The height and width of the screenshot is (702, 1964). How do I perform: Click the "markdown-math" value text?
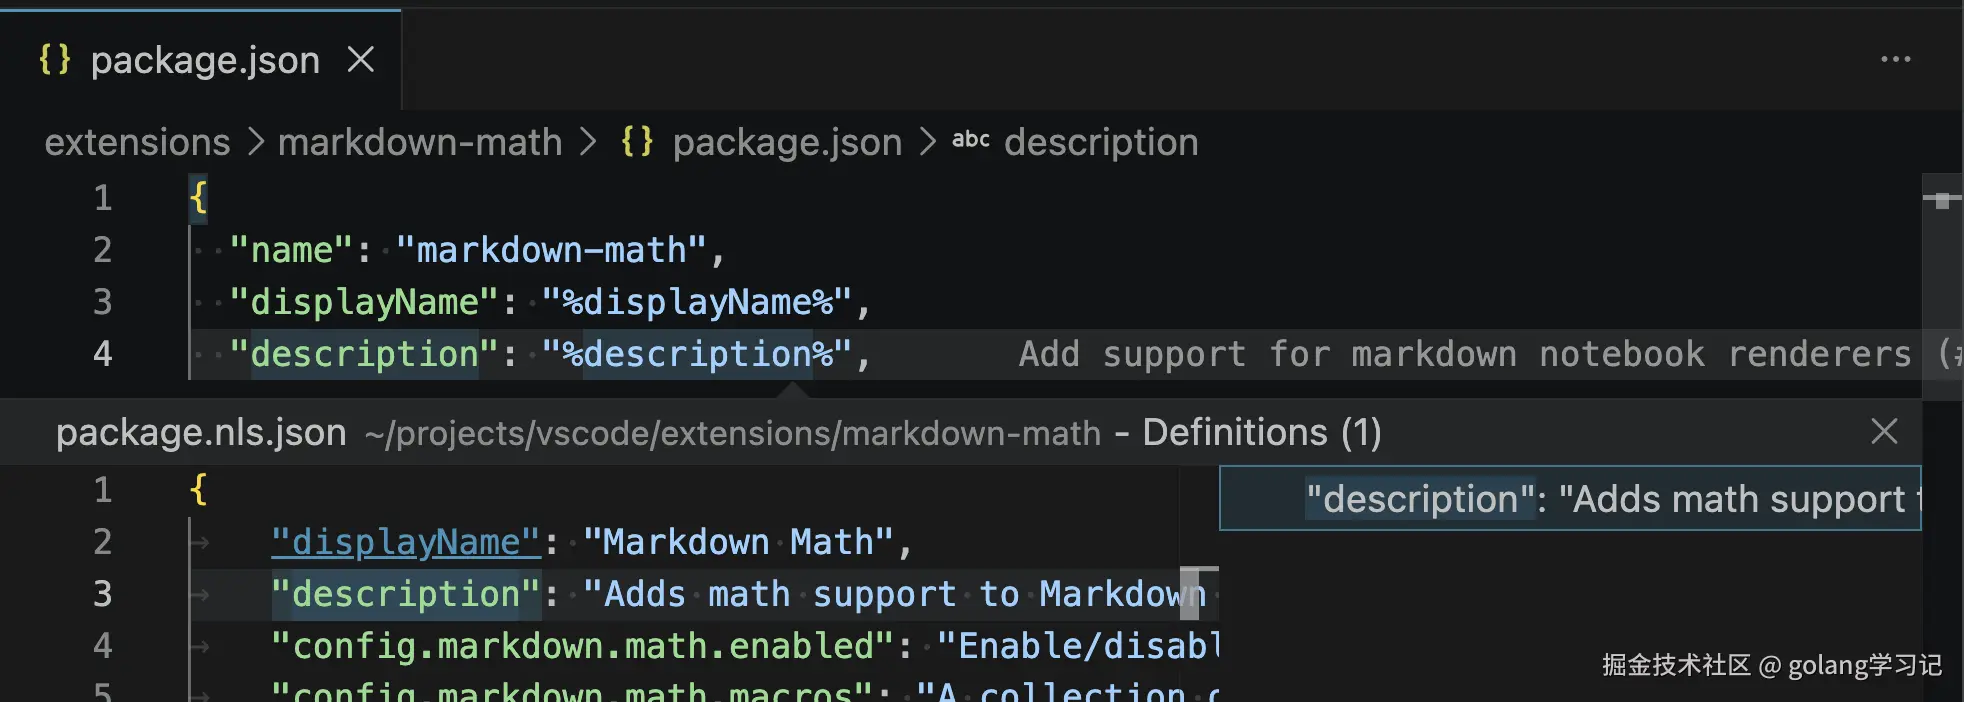[x=551, y=250]
